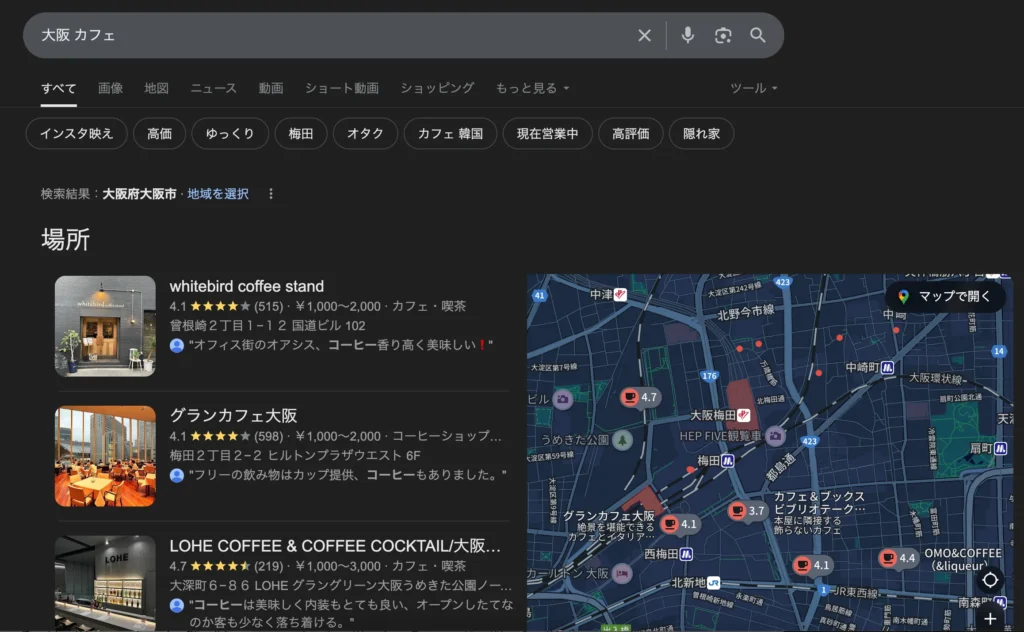Click the 西梅田 subway station icon
1024x632 pixels.
(x=686, y=554)
